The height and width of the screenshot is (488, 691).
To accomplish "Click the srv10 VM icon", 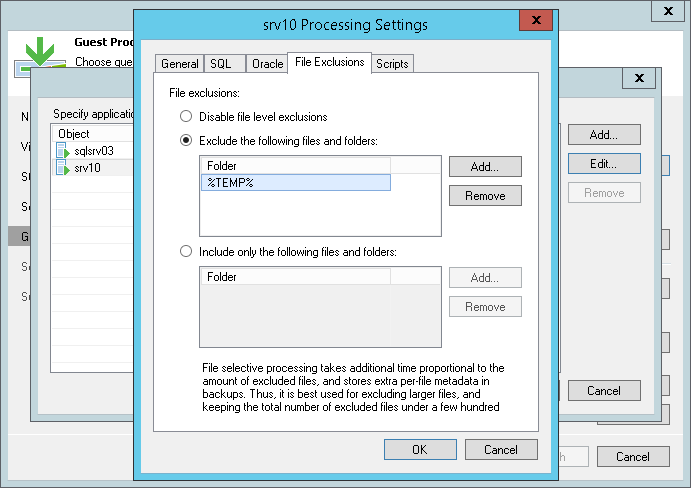I will (x=63, y=168).
